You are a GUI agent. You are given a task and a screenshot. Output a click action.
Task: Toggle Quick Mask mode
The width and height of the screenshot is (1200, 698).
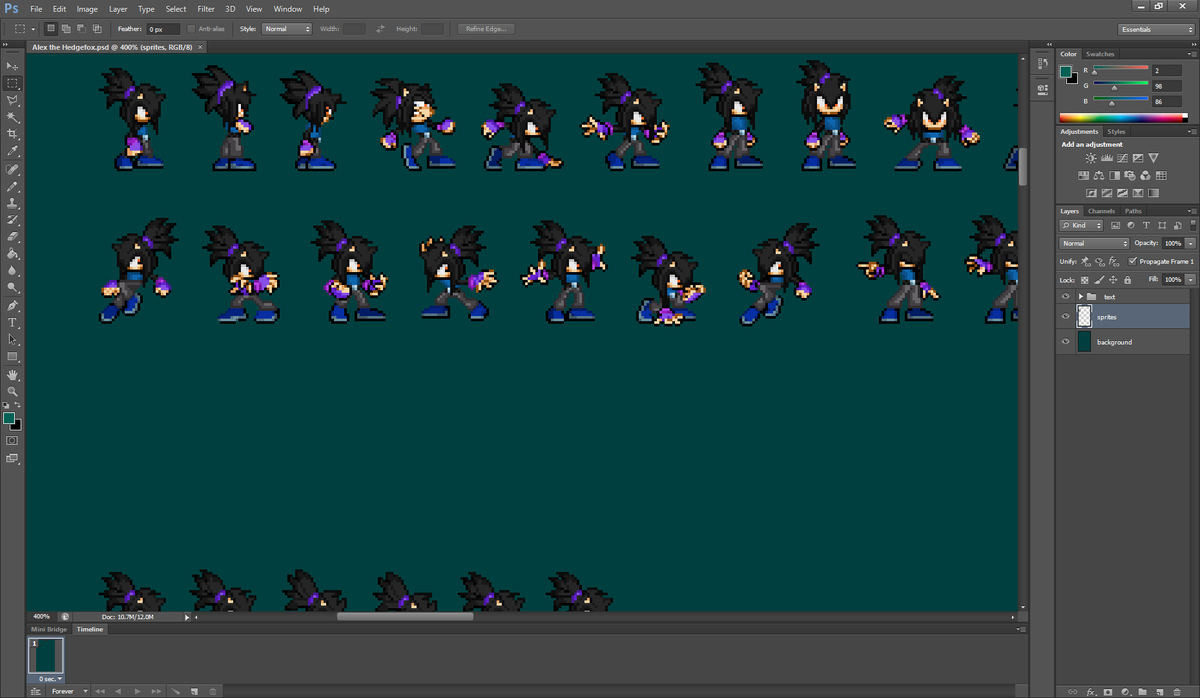12,440
